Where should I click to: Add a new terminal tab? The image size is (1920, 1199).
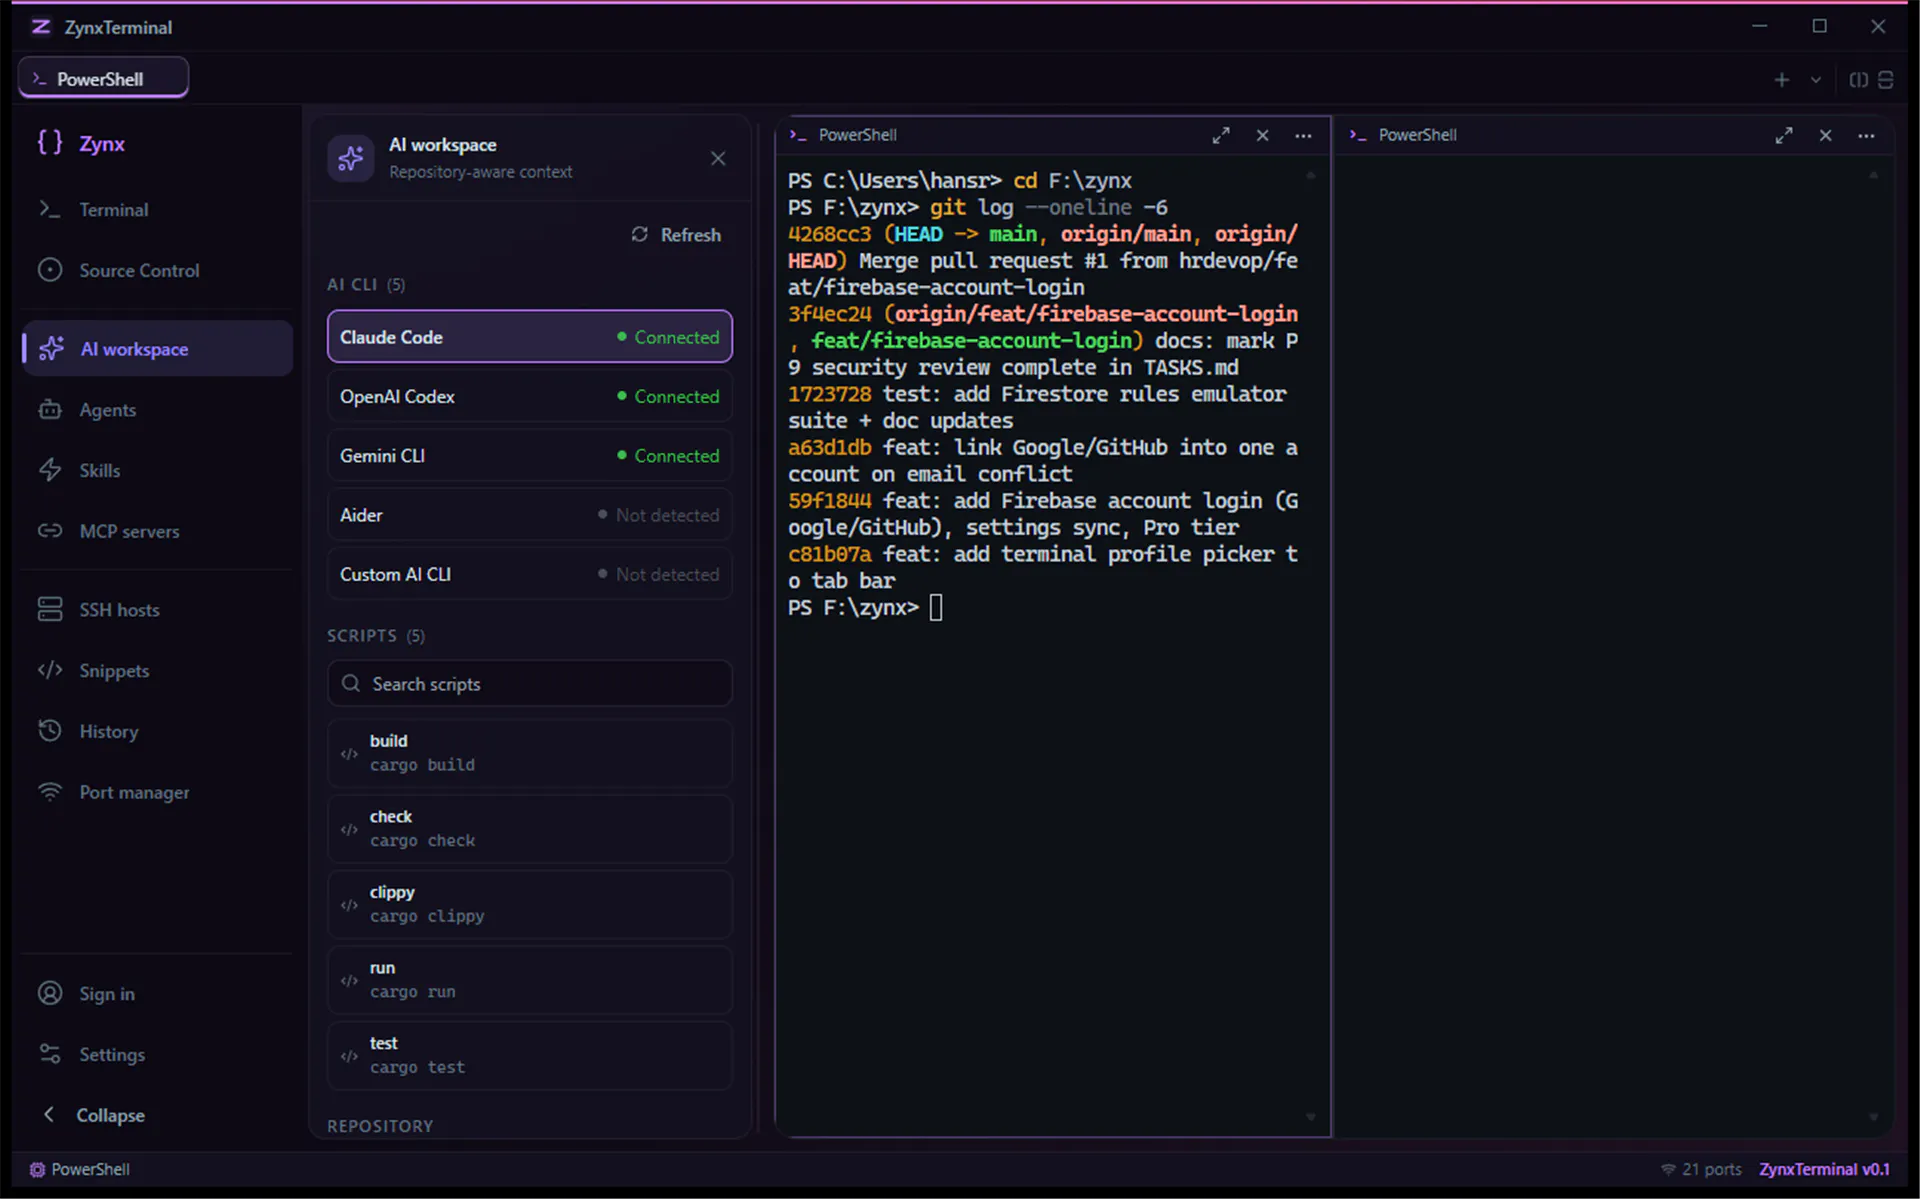1781,79
